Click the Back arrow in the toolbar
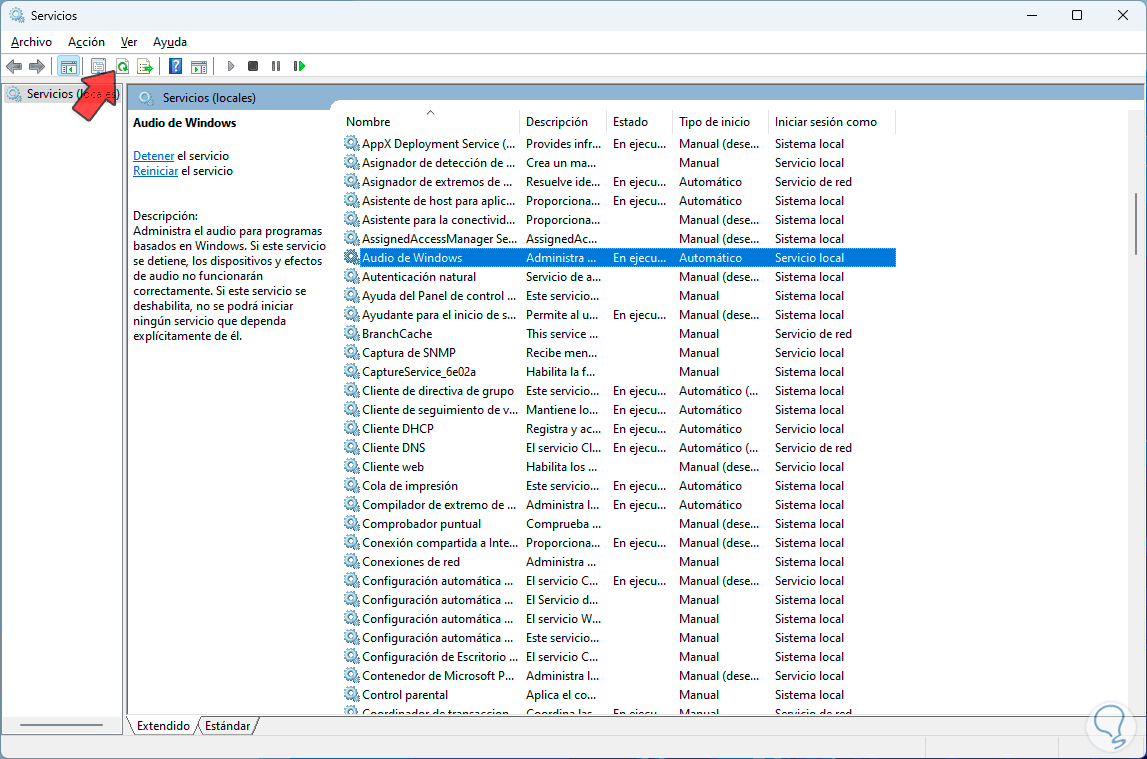1147x759 pixels. (14, 67)
